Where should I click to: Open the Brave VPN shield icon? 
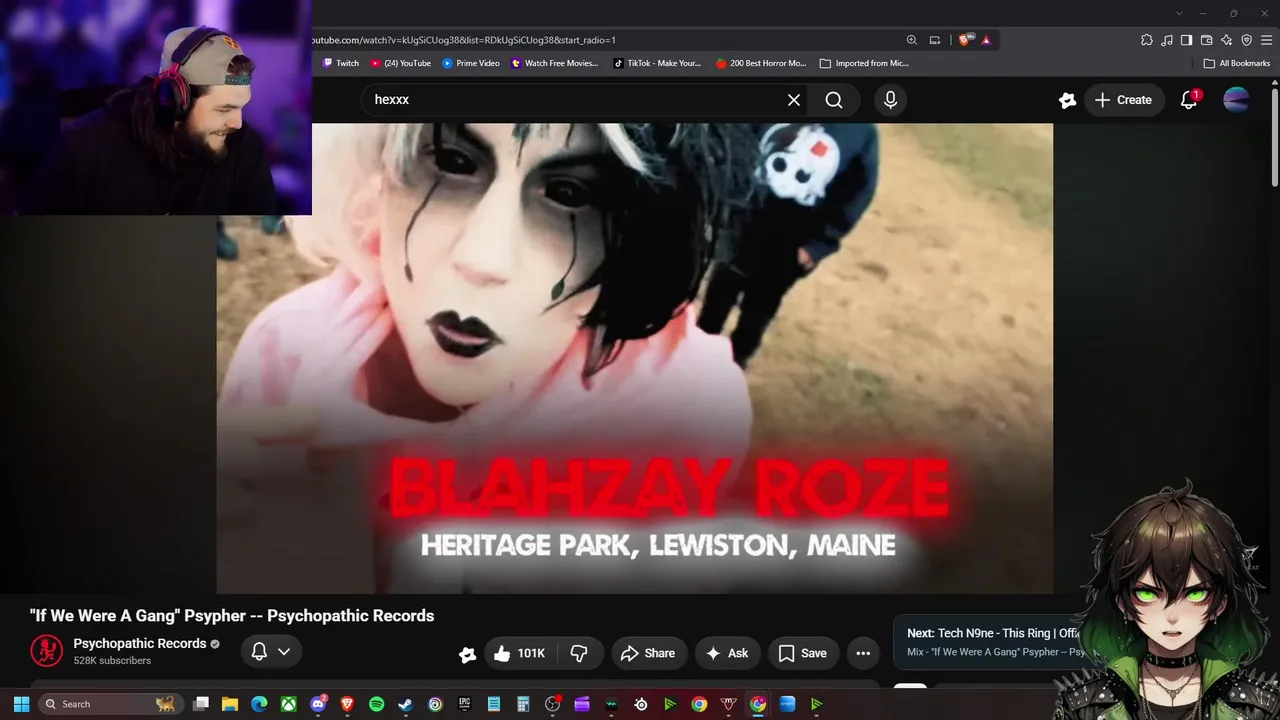(1246, 40)
